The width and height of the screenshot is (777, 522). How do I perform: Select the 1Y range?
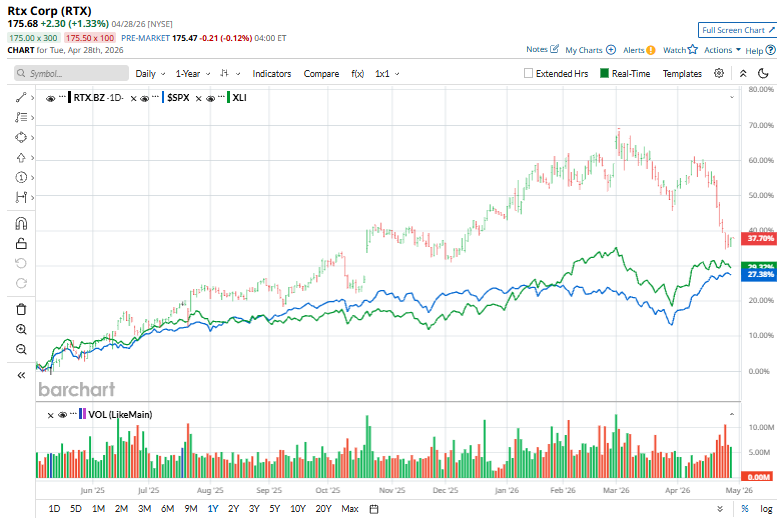(213, 509)
